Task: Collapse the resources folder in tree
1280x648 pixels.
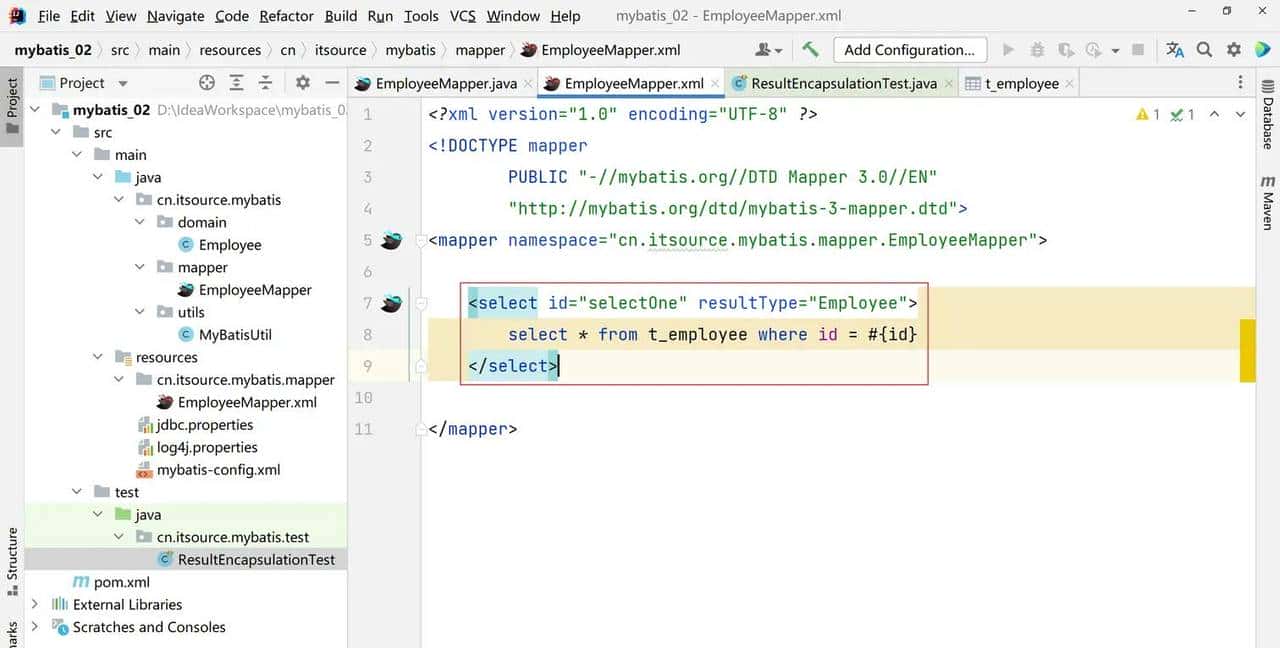Action: point(98,357)
